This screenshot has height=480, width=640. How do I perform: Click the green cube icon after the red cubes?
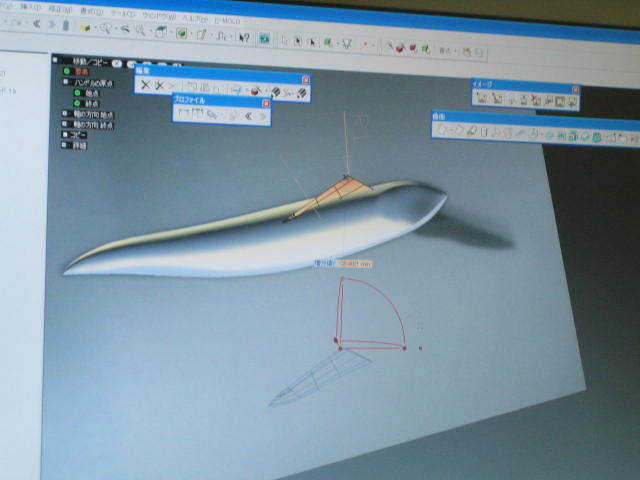(x=425, y=49)
